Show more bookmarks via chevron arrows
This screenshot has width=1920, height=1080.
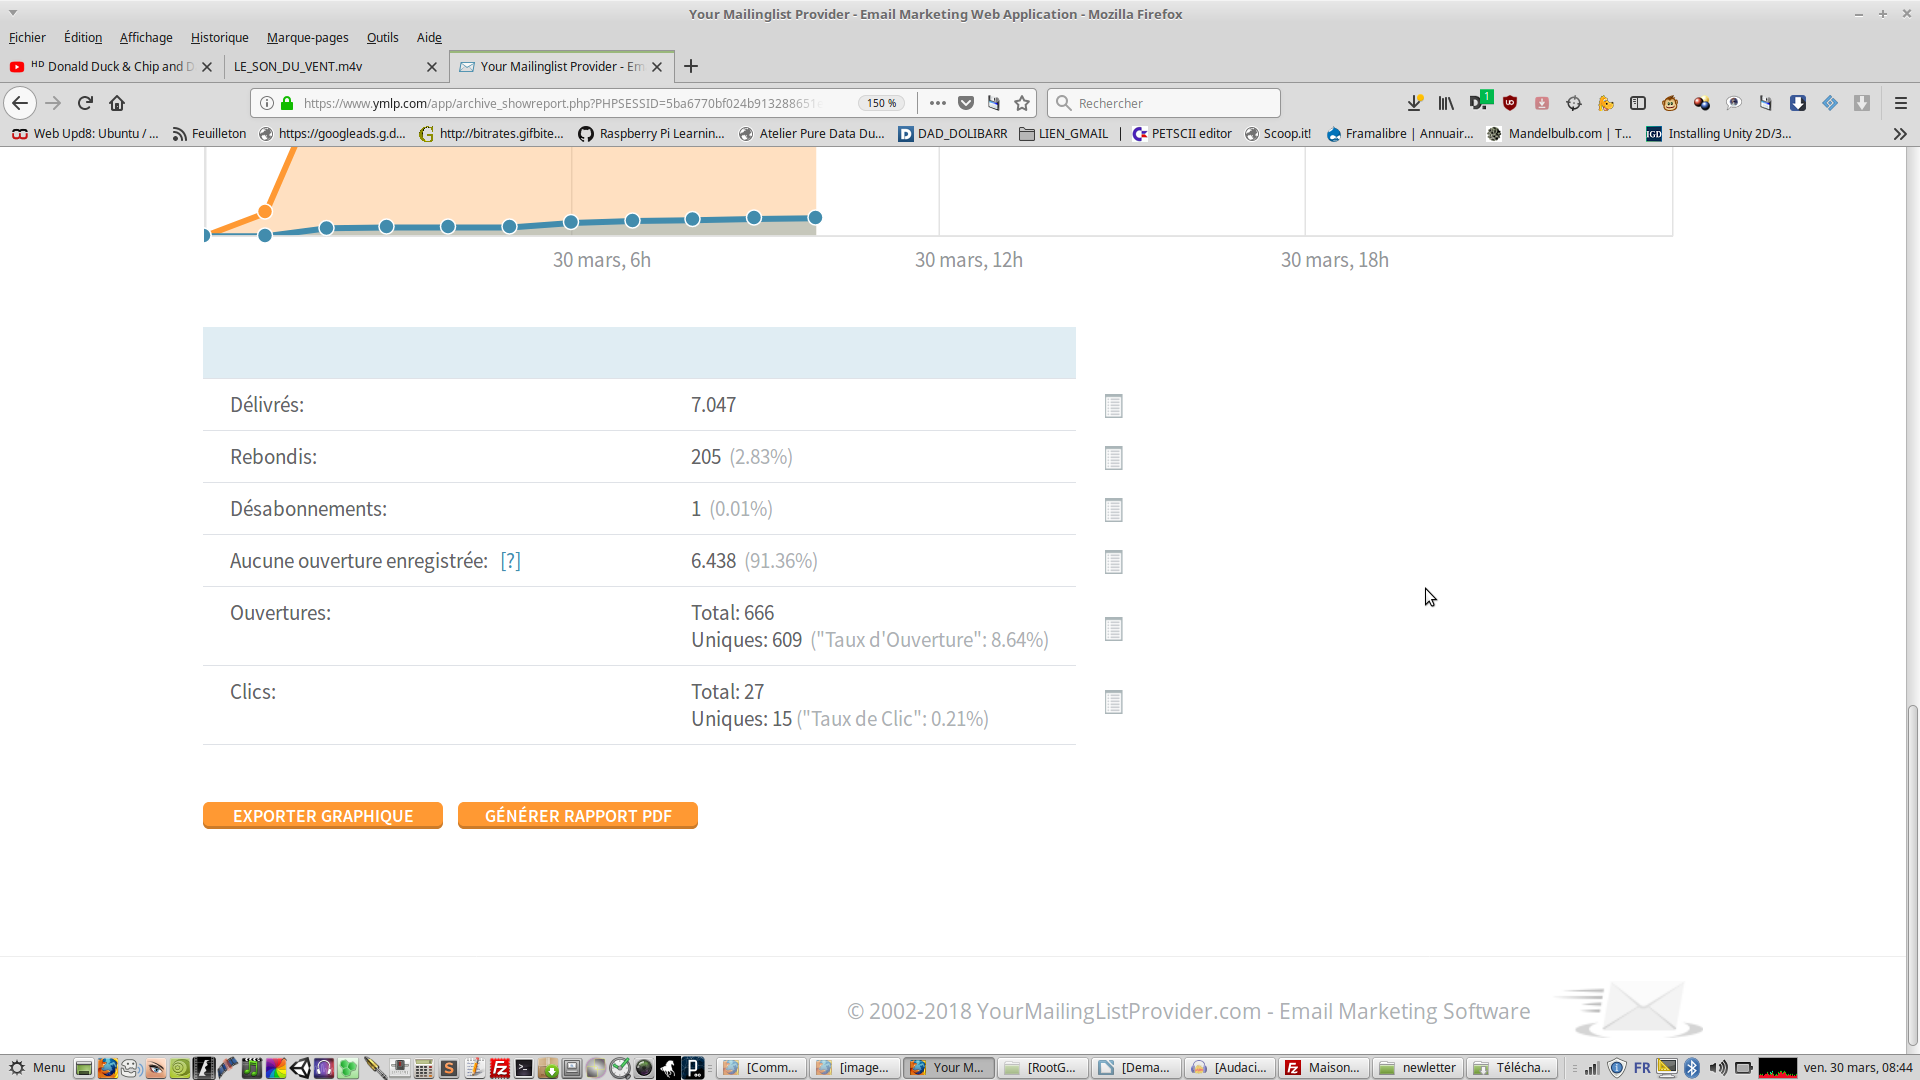click(1900, 134)
